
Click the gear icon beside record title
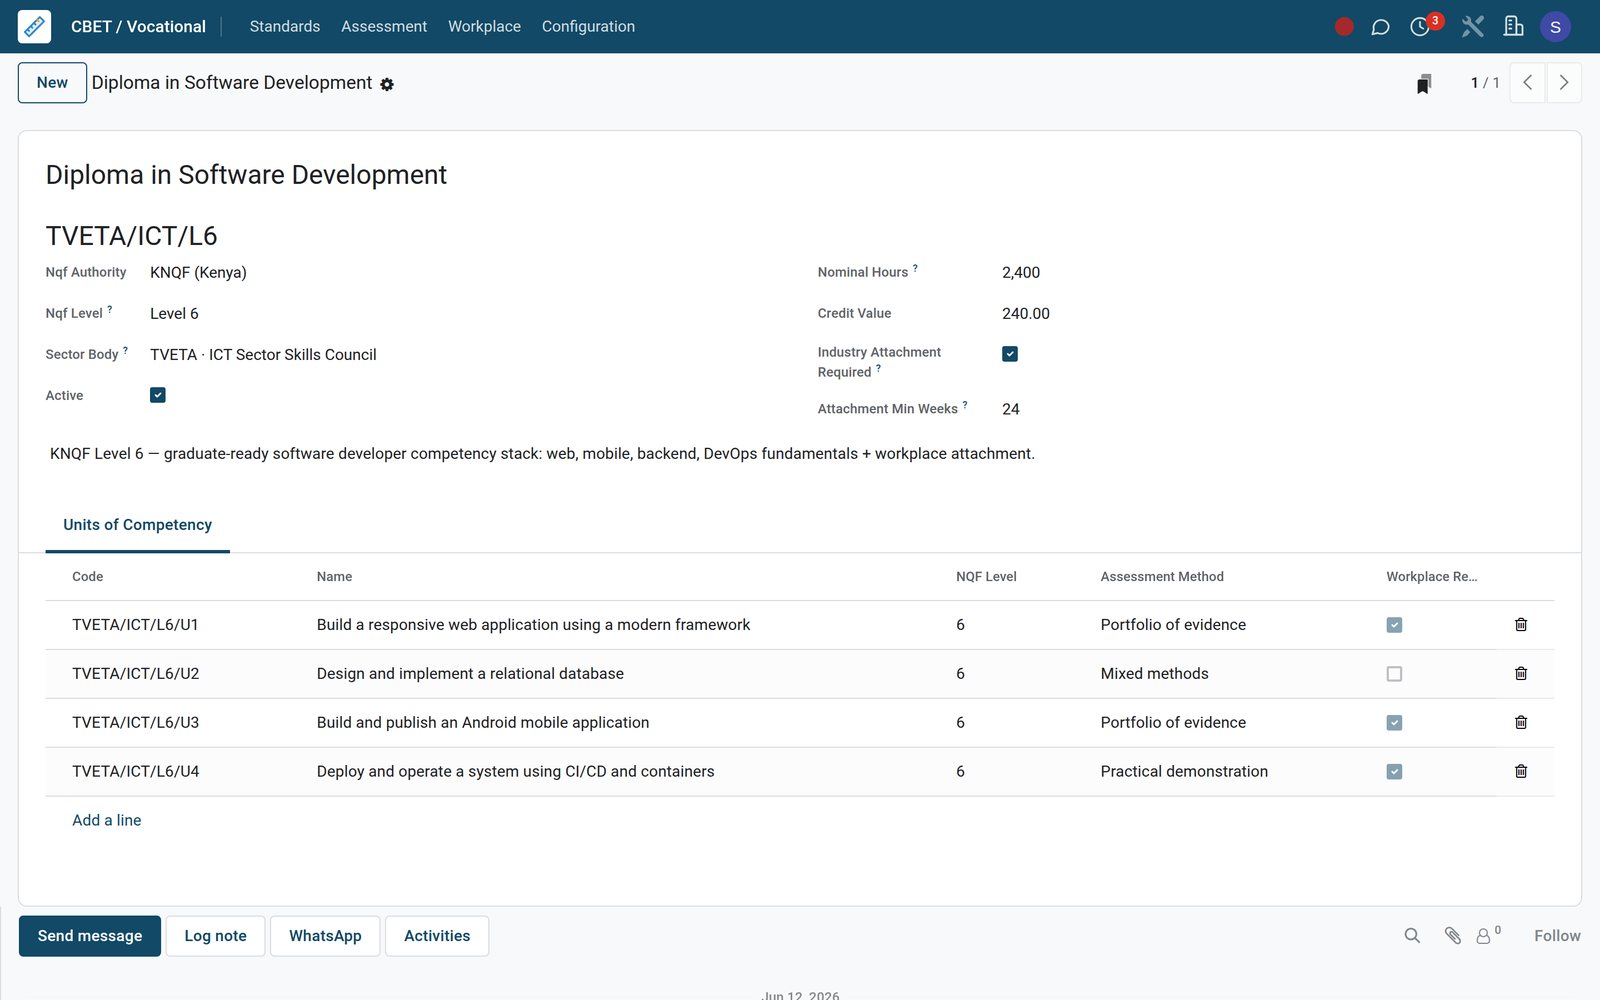[387, 85]
